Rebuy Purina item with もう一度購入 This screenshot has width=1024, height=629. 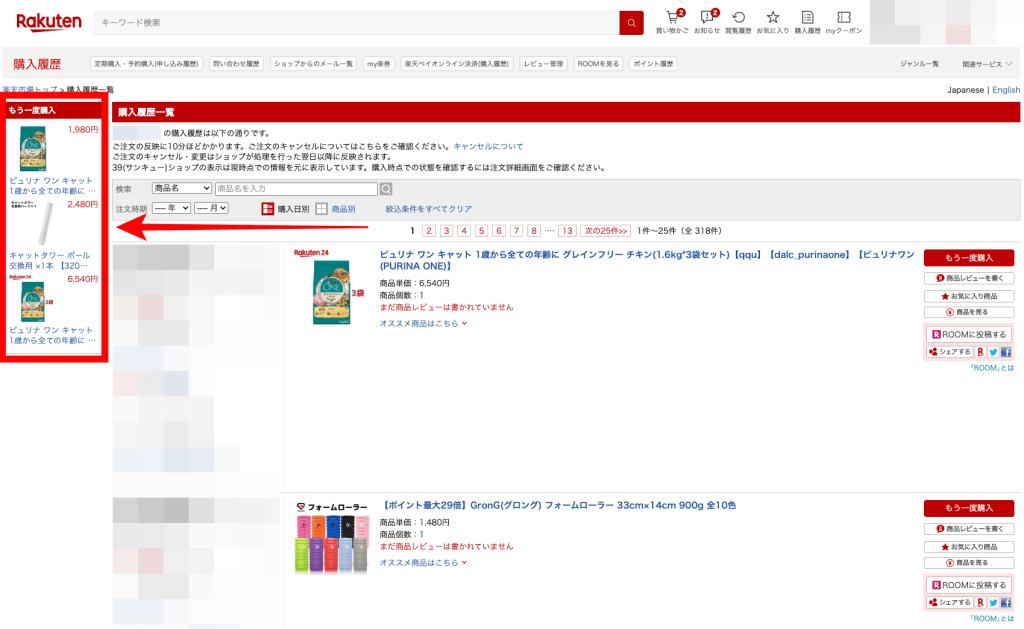pyautogui.click(x=969, y=258)
